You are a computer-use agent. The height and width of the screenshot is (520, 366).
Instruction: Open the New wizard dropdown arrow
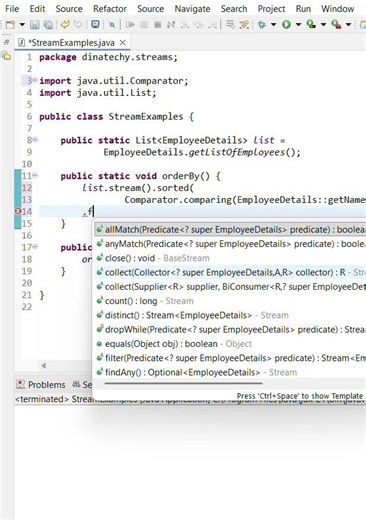point(22,24)
